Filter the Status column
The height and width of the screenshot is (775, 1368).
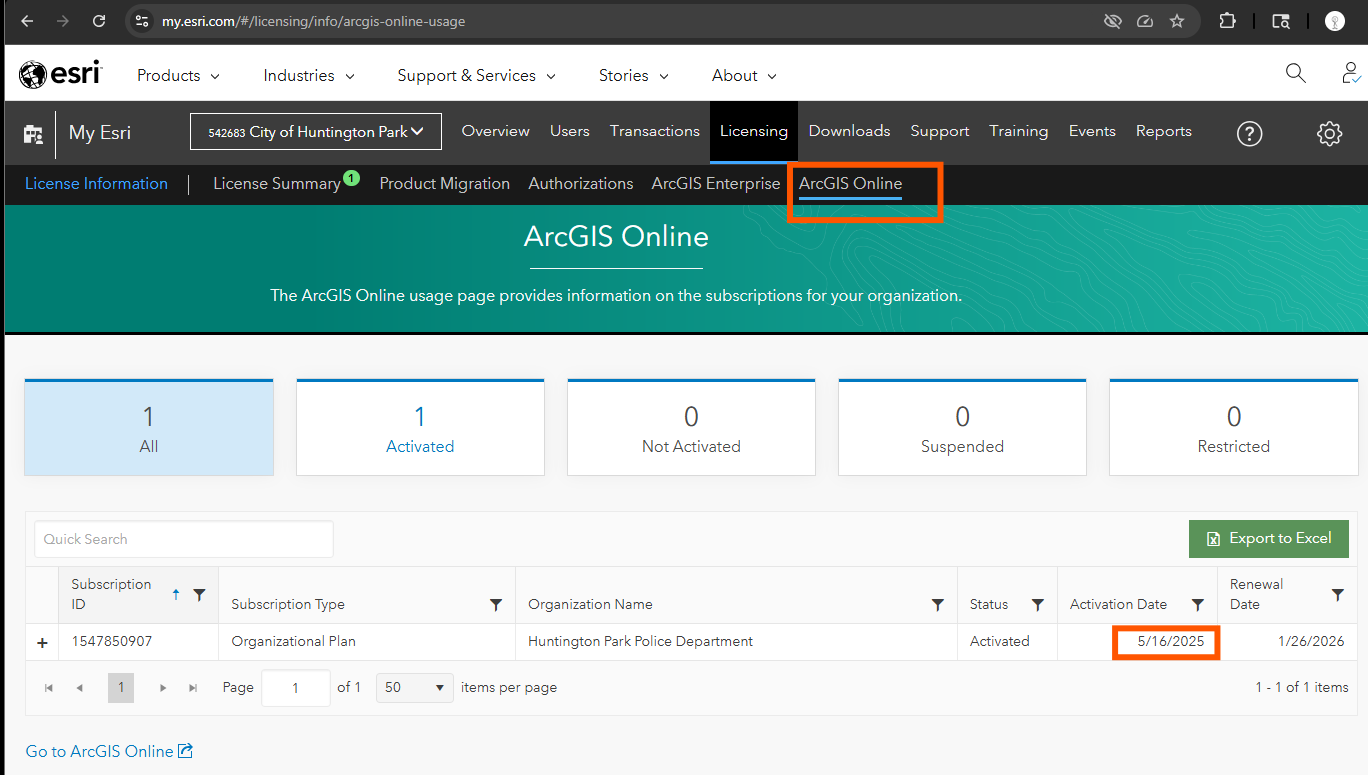(x=1037, y=604)
